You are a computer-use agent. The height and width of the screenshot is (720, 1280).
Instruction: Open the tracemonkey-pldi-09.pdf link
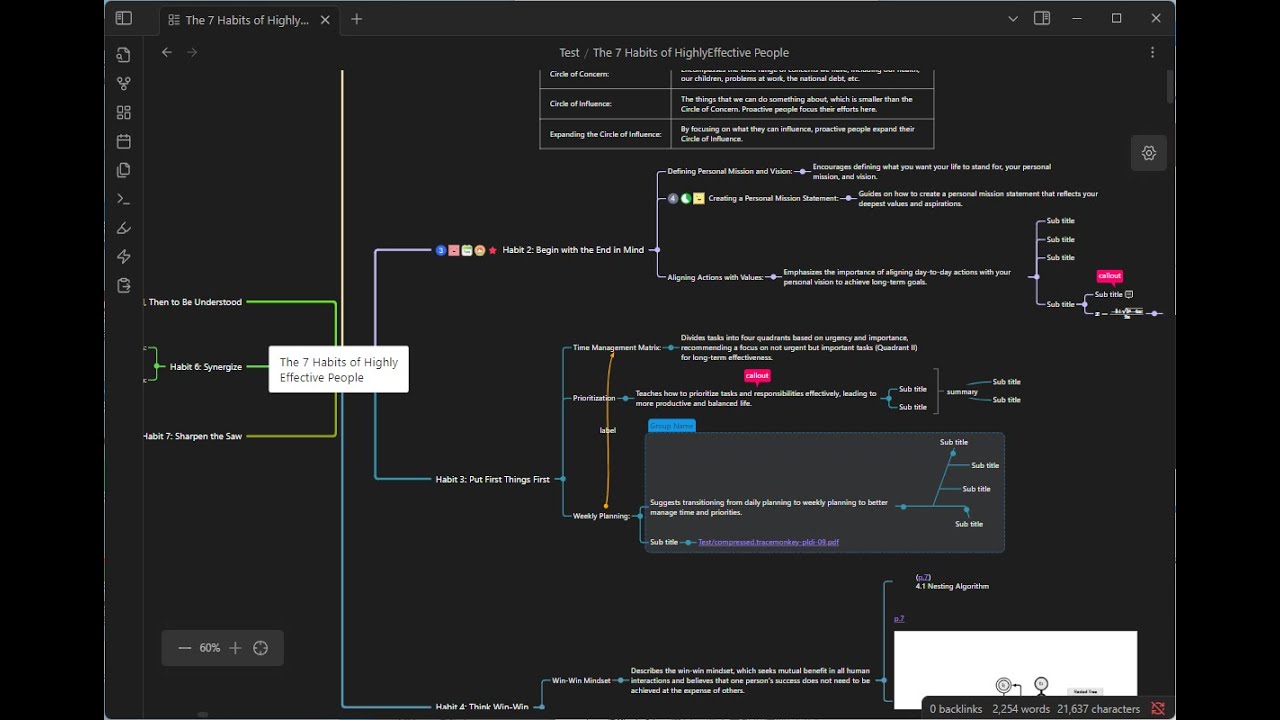pyautogui.click(x=768, y=542)
